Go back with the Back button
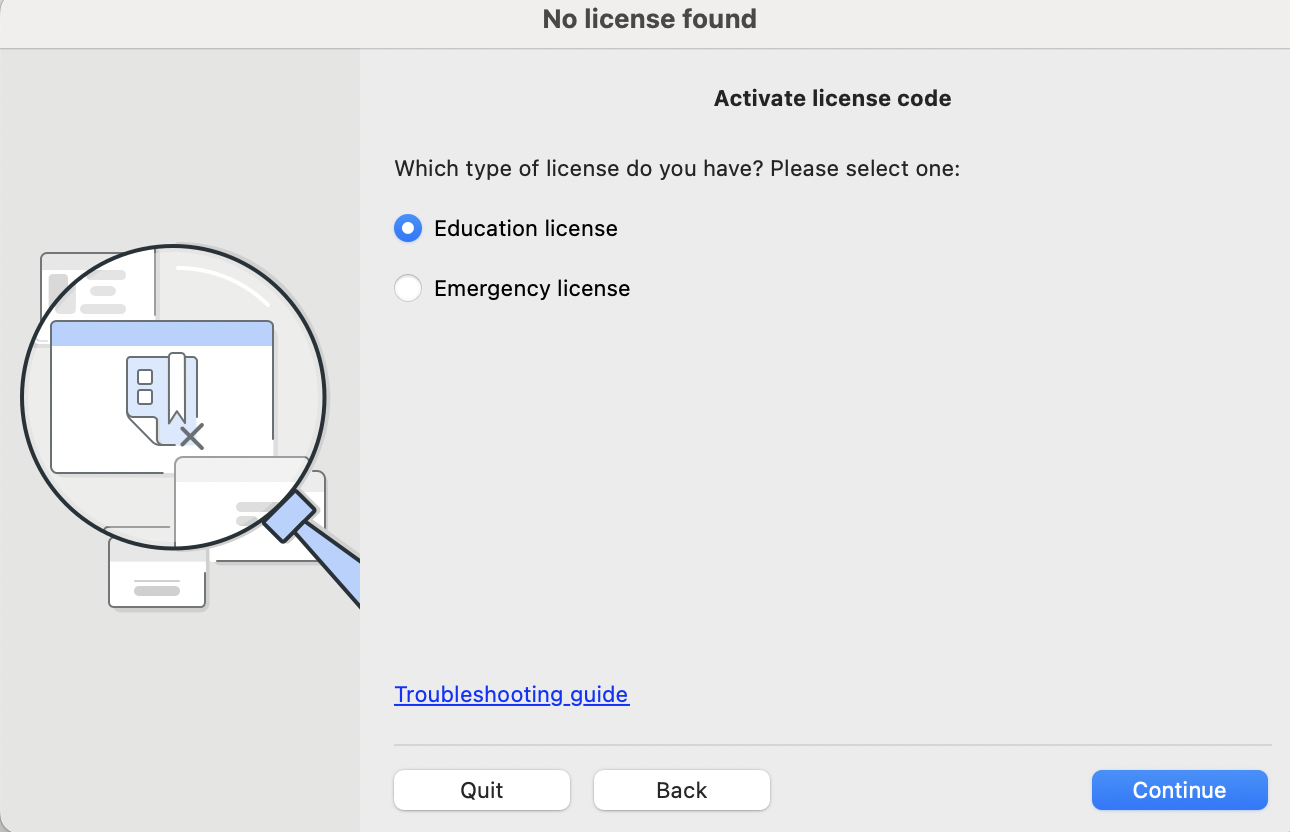The image size is (1290, 832). pyautogui.click(x=681, y=790)
